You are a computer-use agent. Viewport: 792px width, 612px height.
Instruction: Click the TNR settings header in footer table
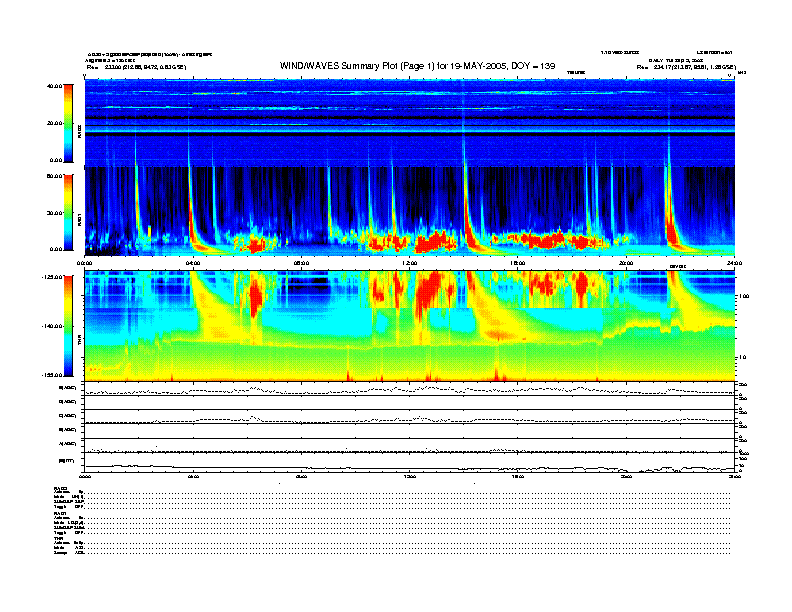pyautogui.click(x=58, y=539)
